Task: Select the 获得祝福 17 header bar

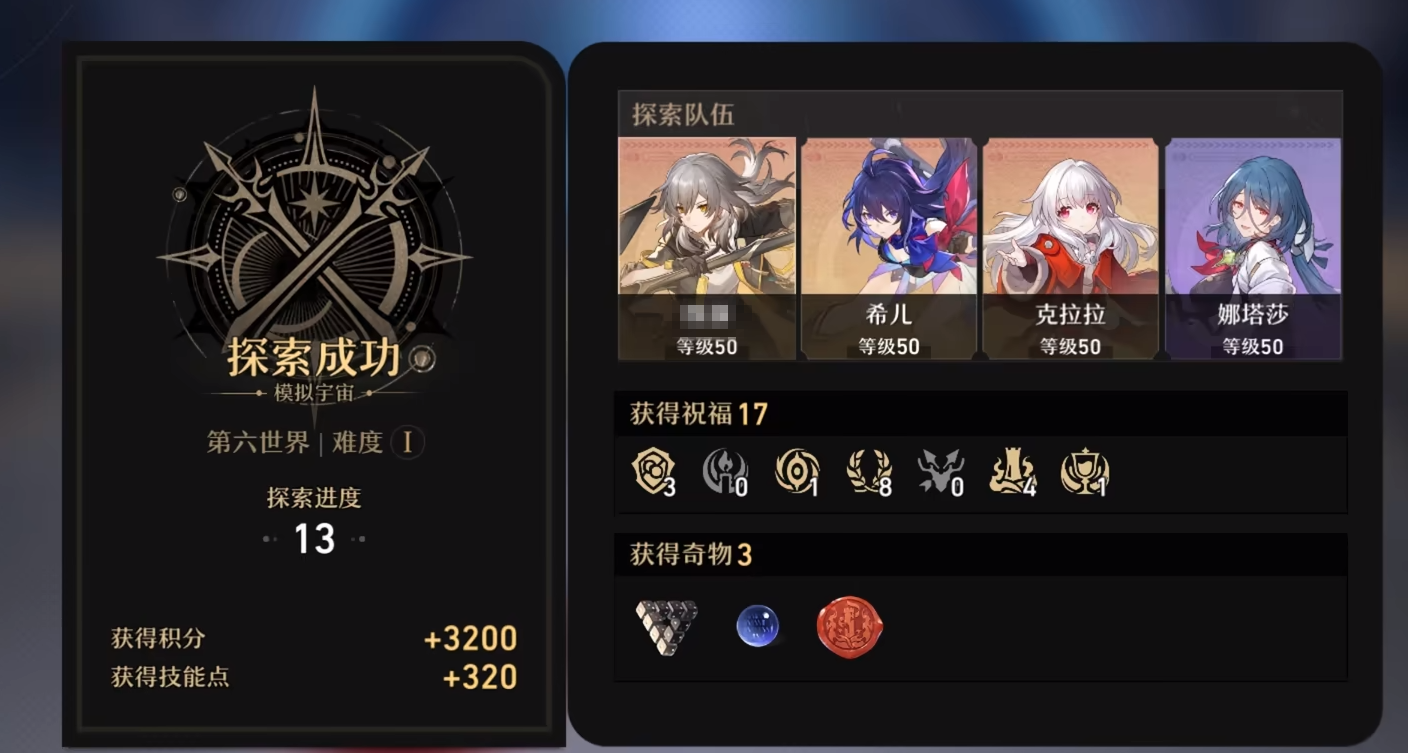Action: pos(980,413)
